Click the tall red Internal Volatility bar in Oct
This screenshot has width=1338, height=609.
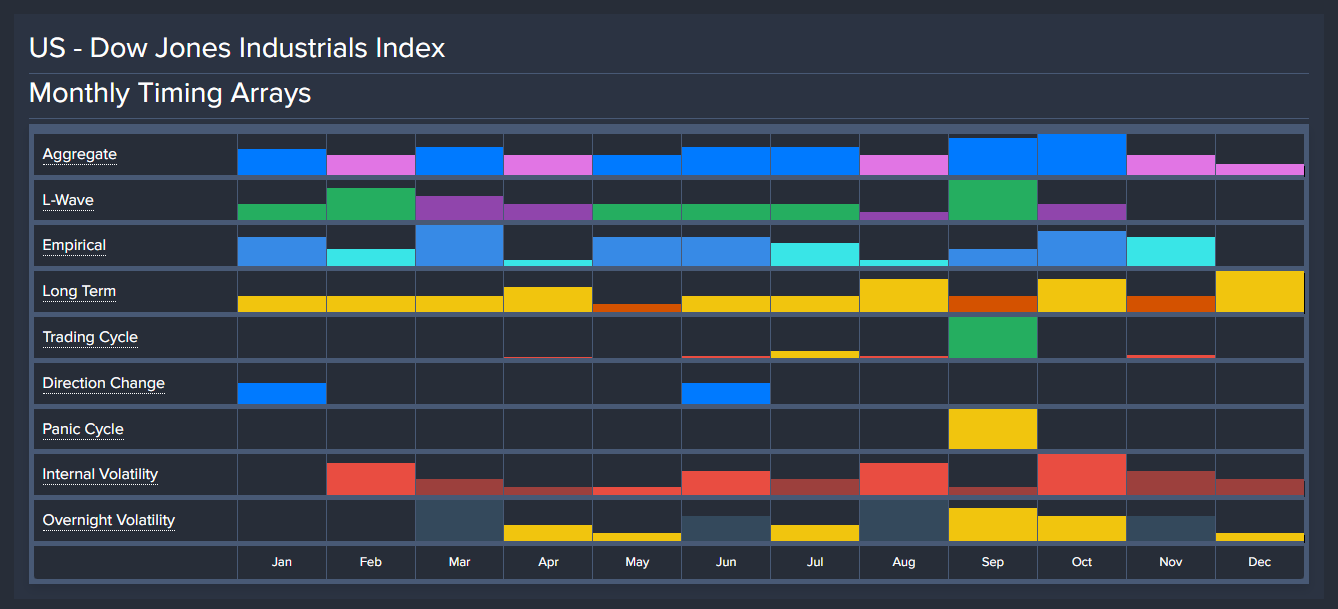pos(1082,474)
